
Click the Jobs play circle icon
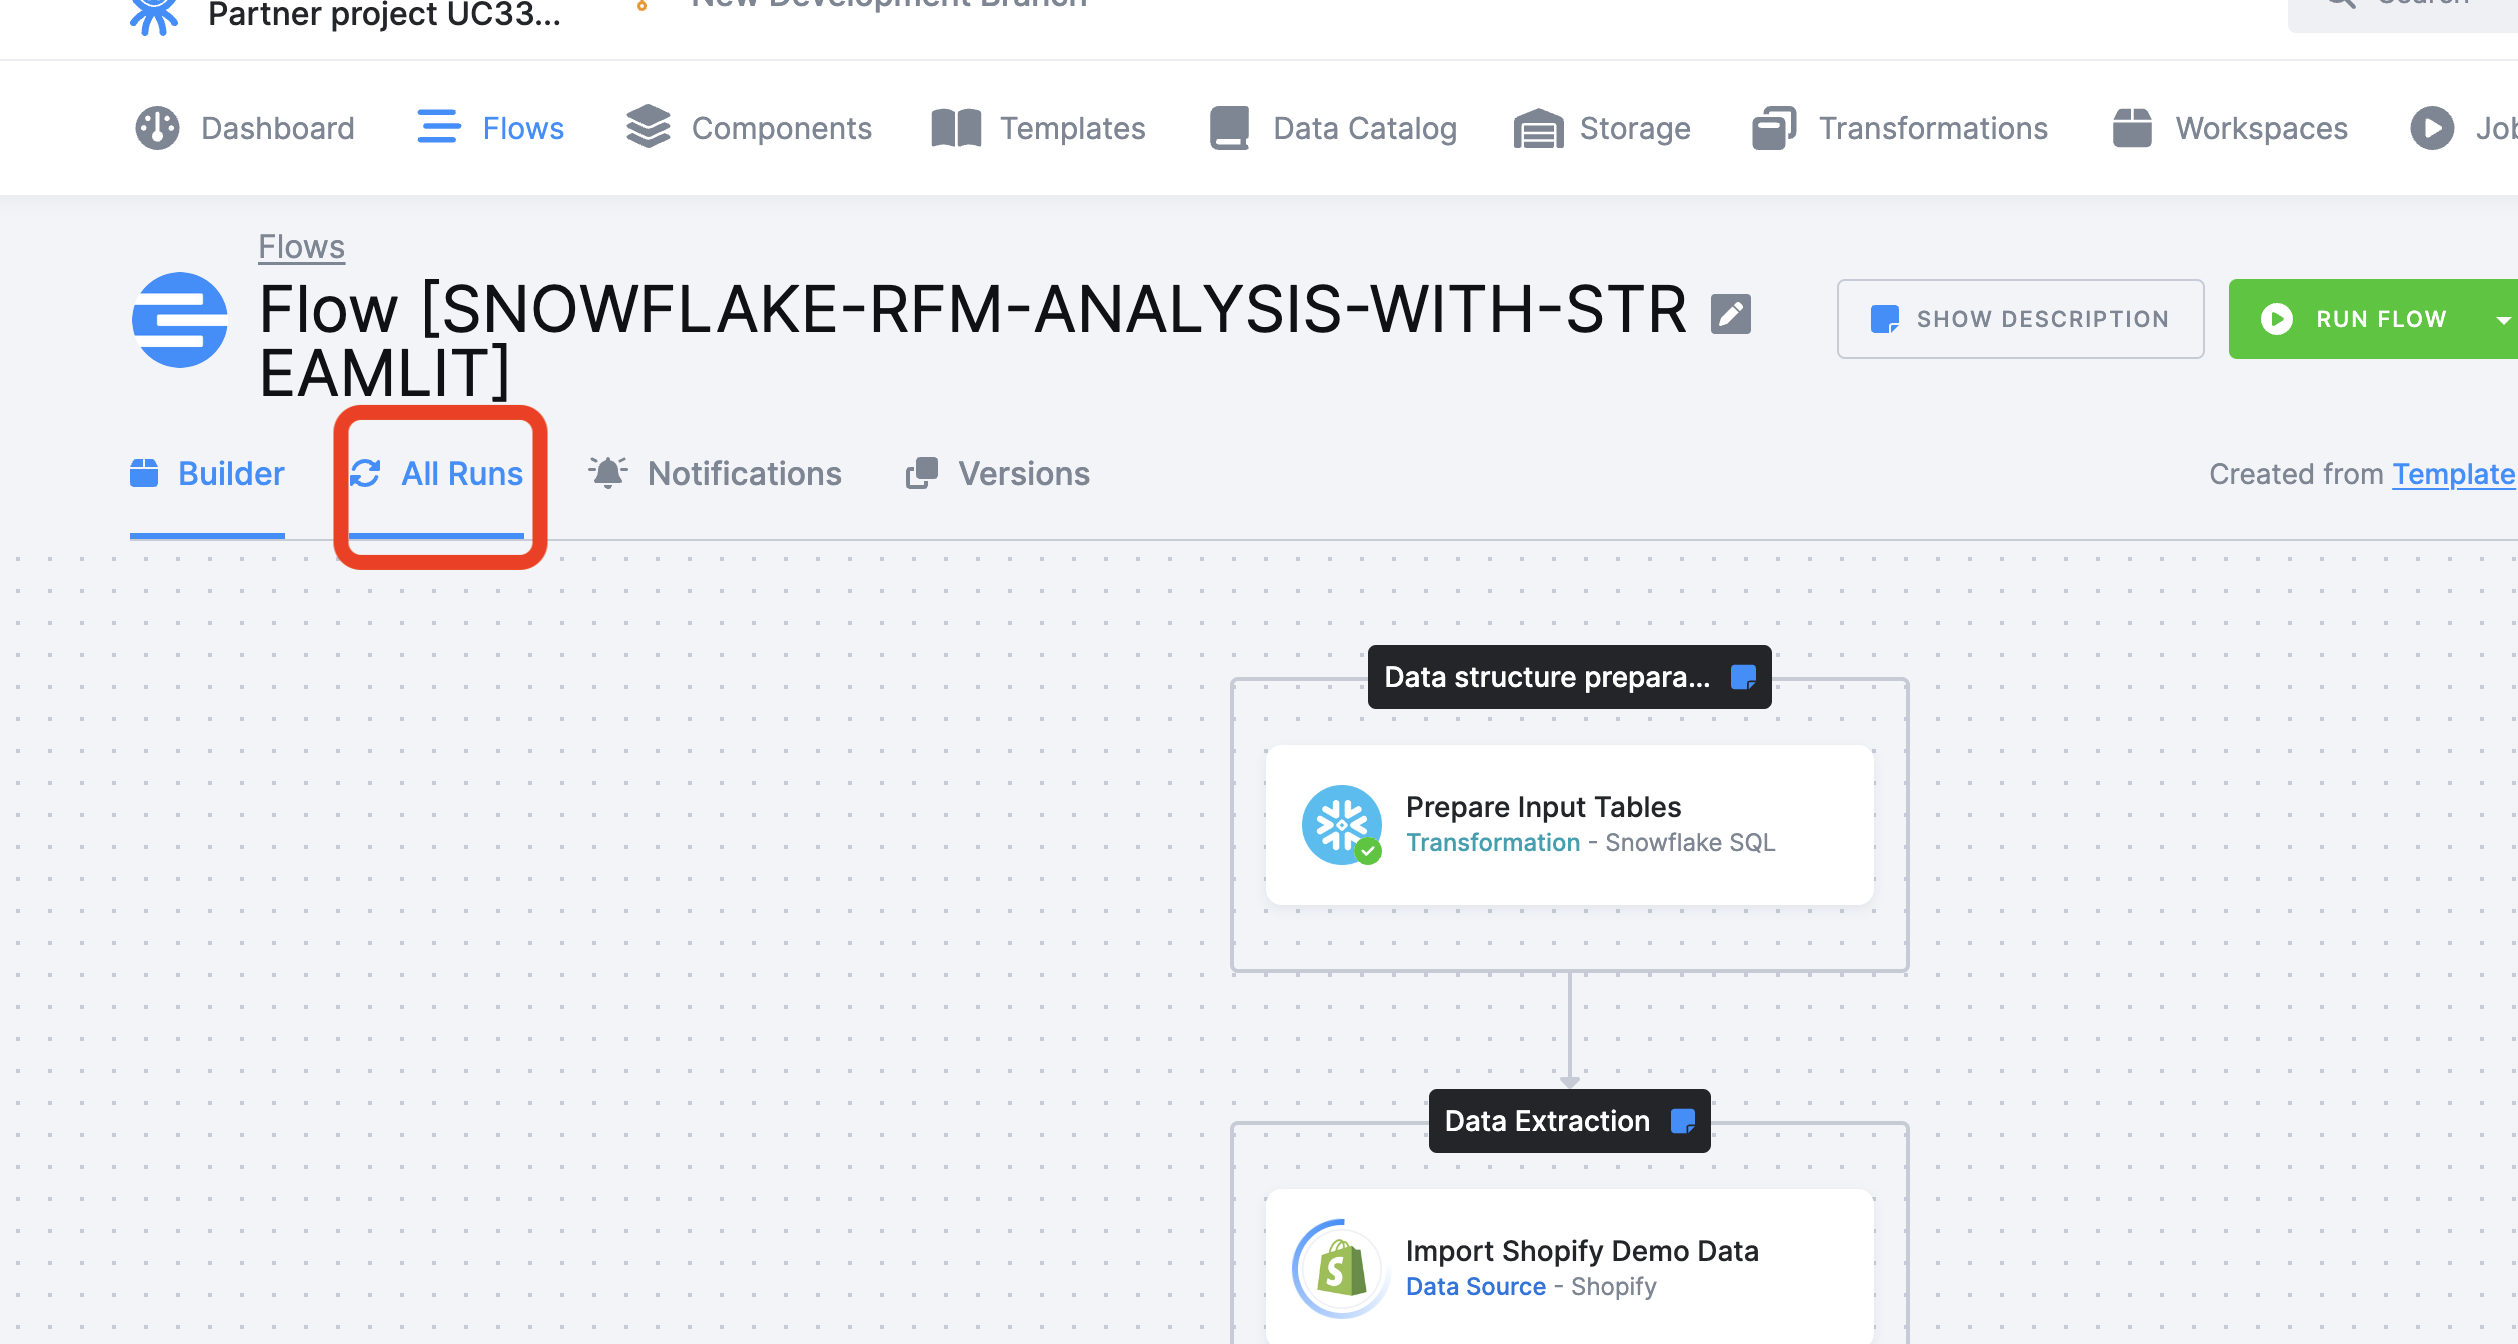coord(2432,128)
